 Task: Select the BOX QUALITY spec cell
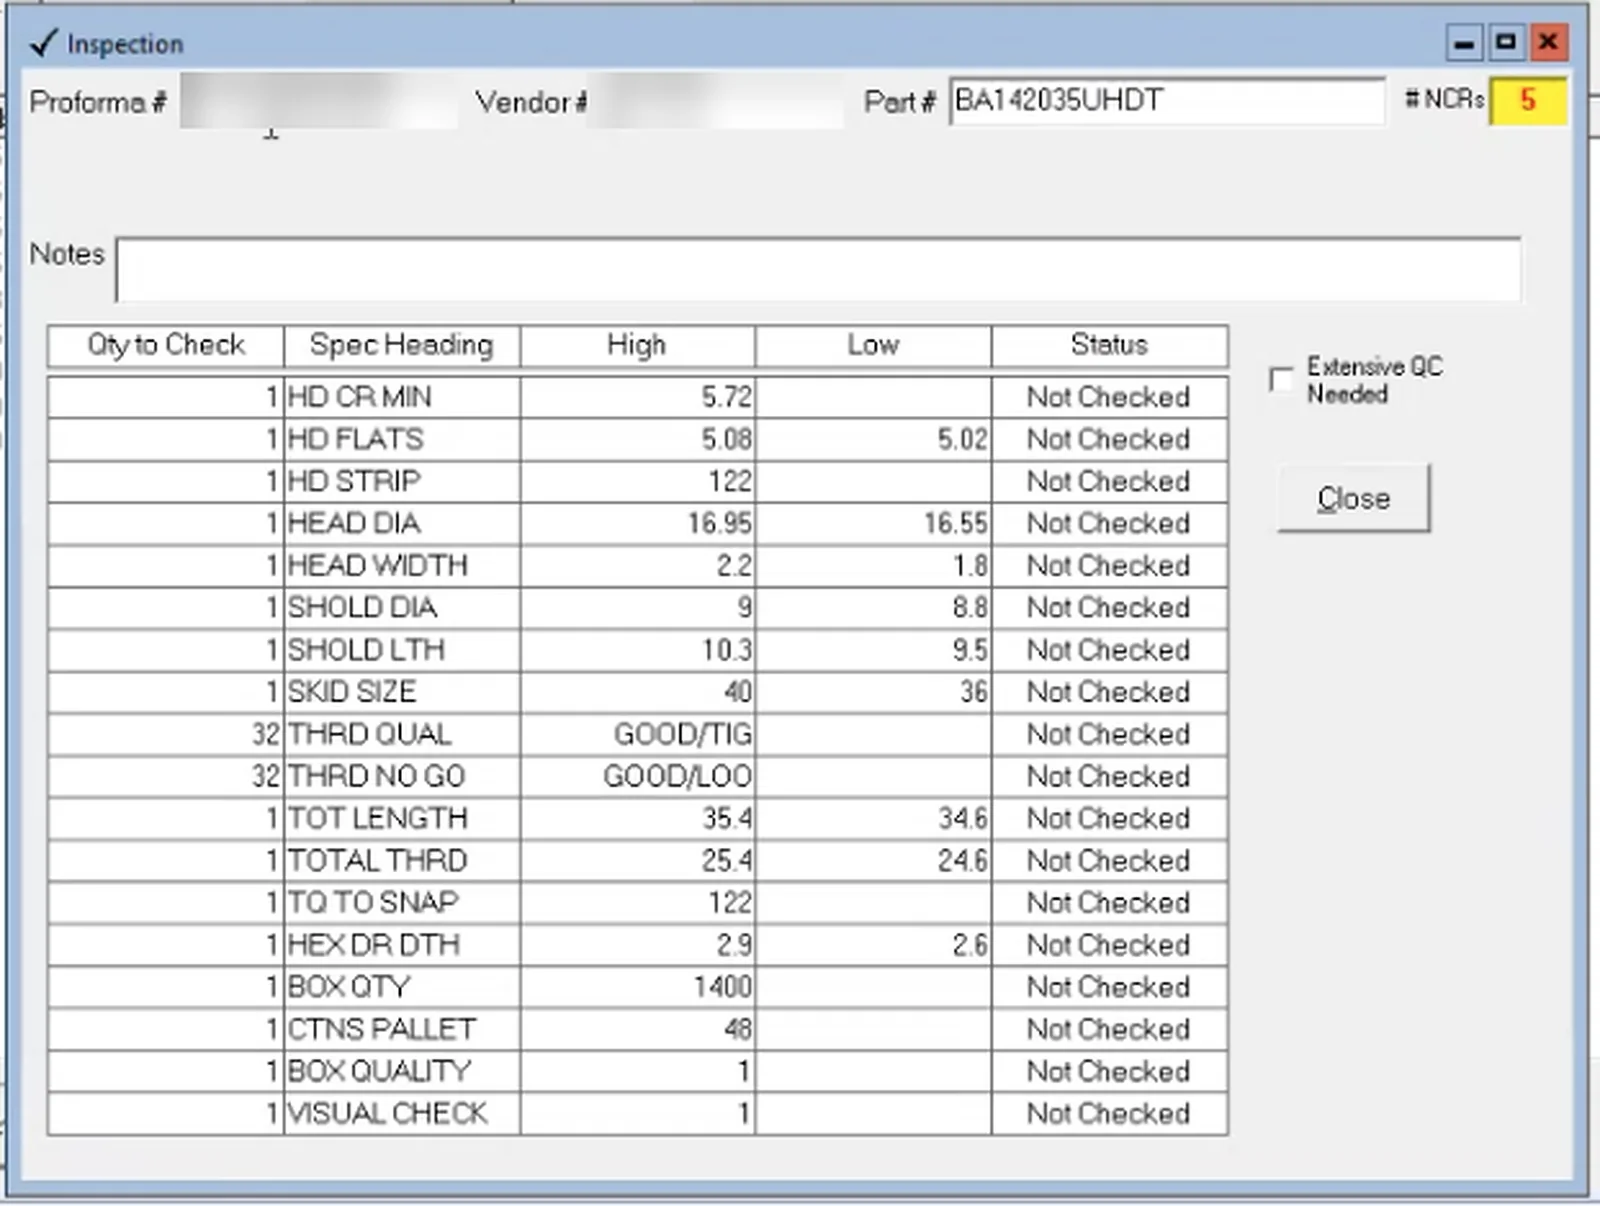(x=402, y=1071)
